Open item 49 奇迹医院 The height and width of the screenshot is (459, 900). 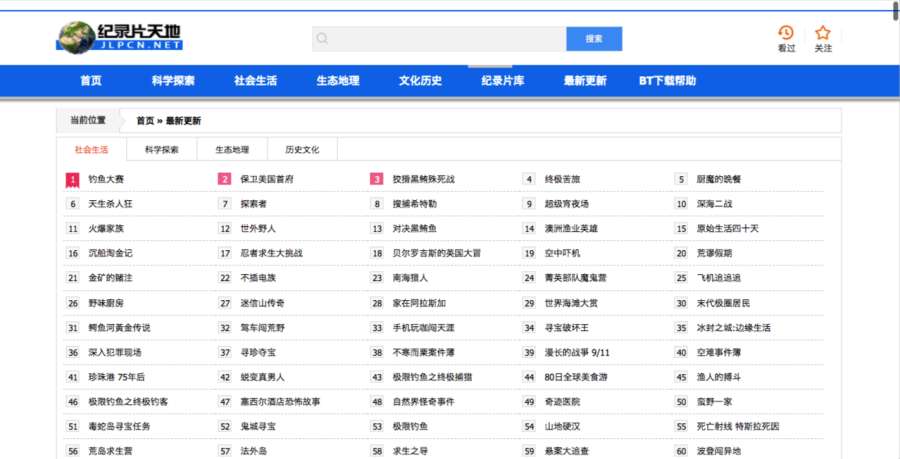click(562, 402)
